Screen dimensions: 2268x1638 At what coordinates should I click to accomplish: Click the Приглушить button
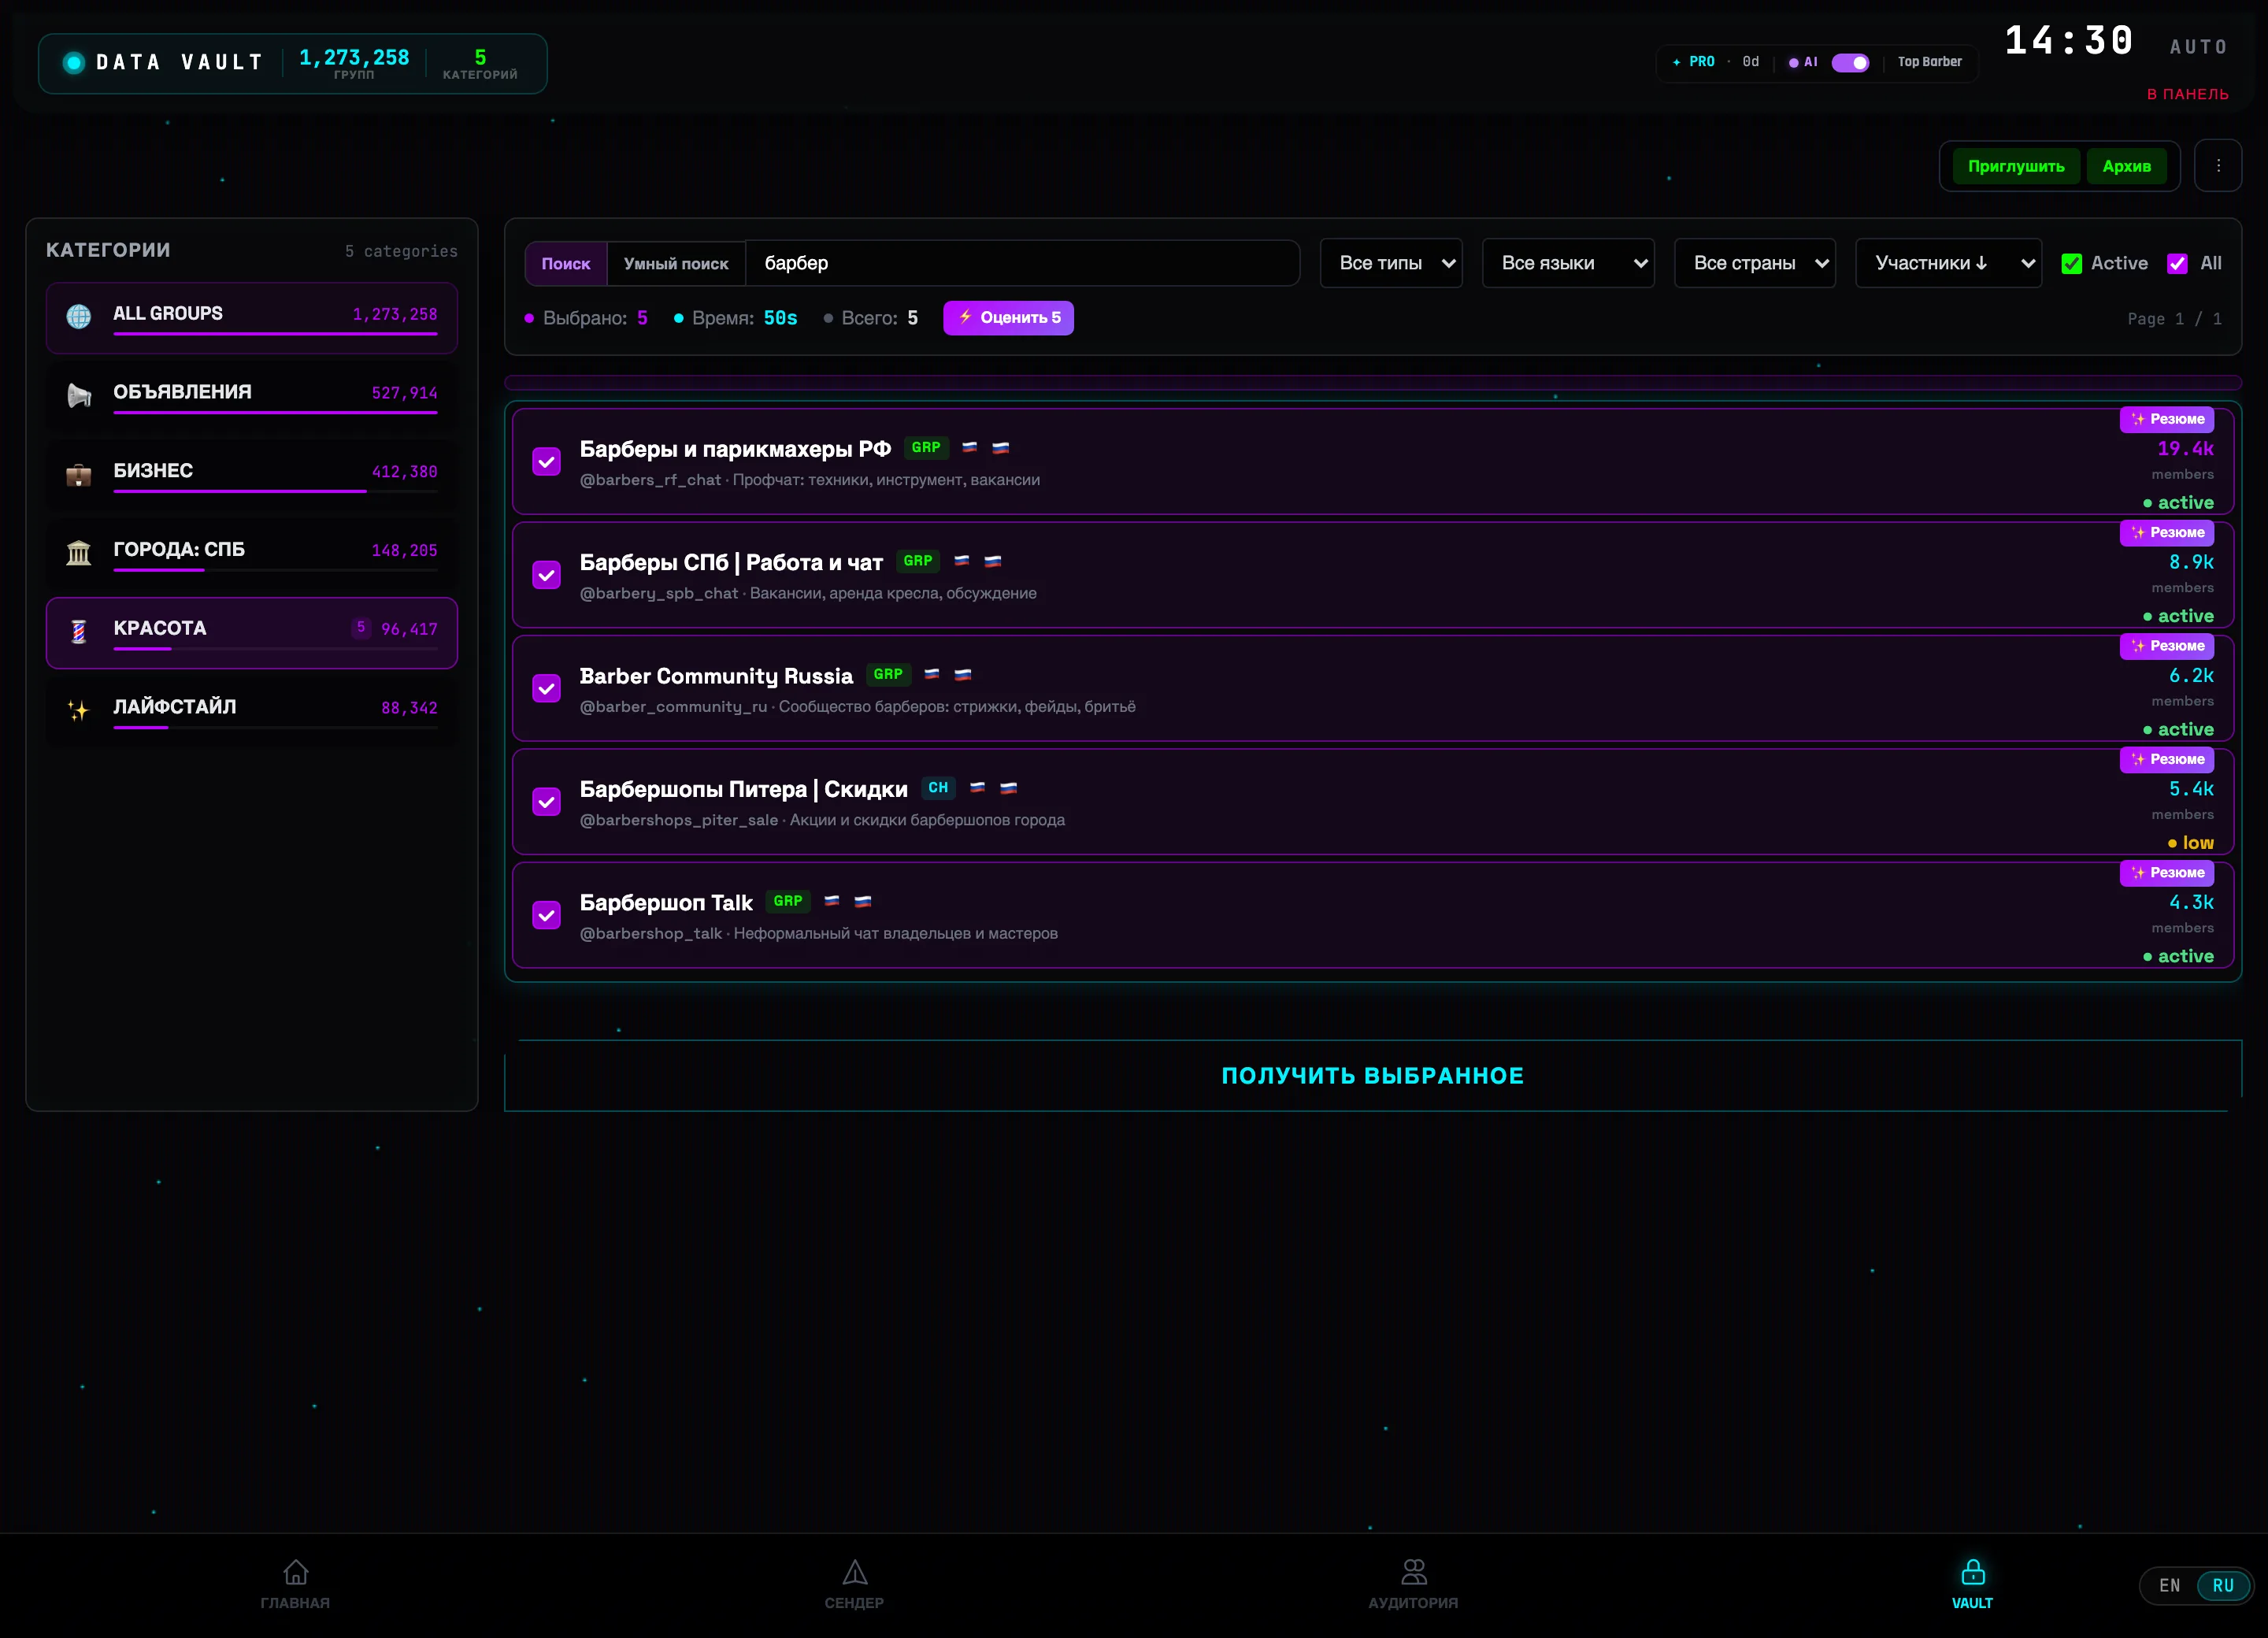point(2016,166)
